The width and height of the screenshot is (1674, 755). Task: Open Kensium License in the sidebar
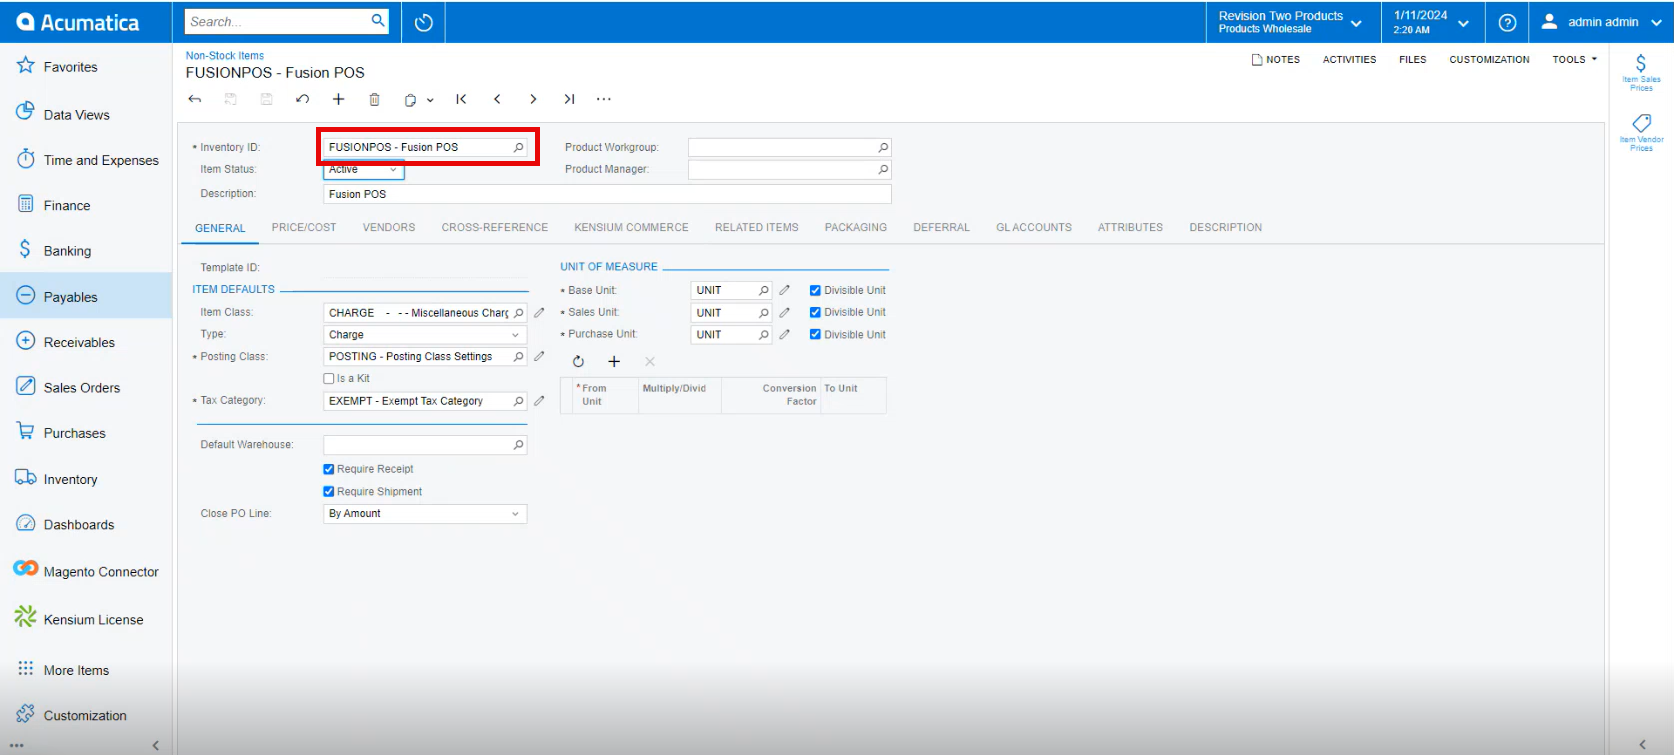(86, 619)
